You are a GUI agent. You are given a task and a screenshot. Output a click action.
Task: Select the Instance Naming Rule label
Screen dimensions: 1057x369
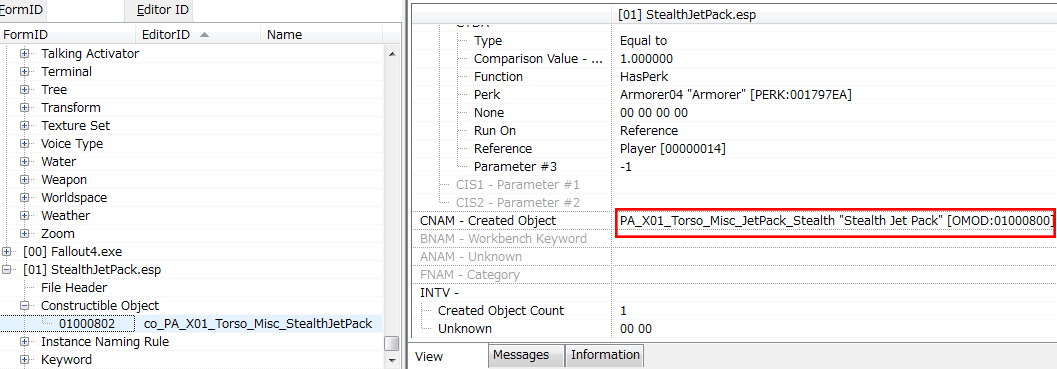click(104, 342)
